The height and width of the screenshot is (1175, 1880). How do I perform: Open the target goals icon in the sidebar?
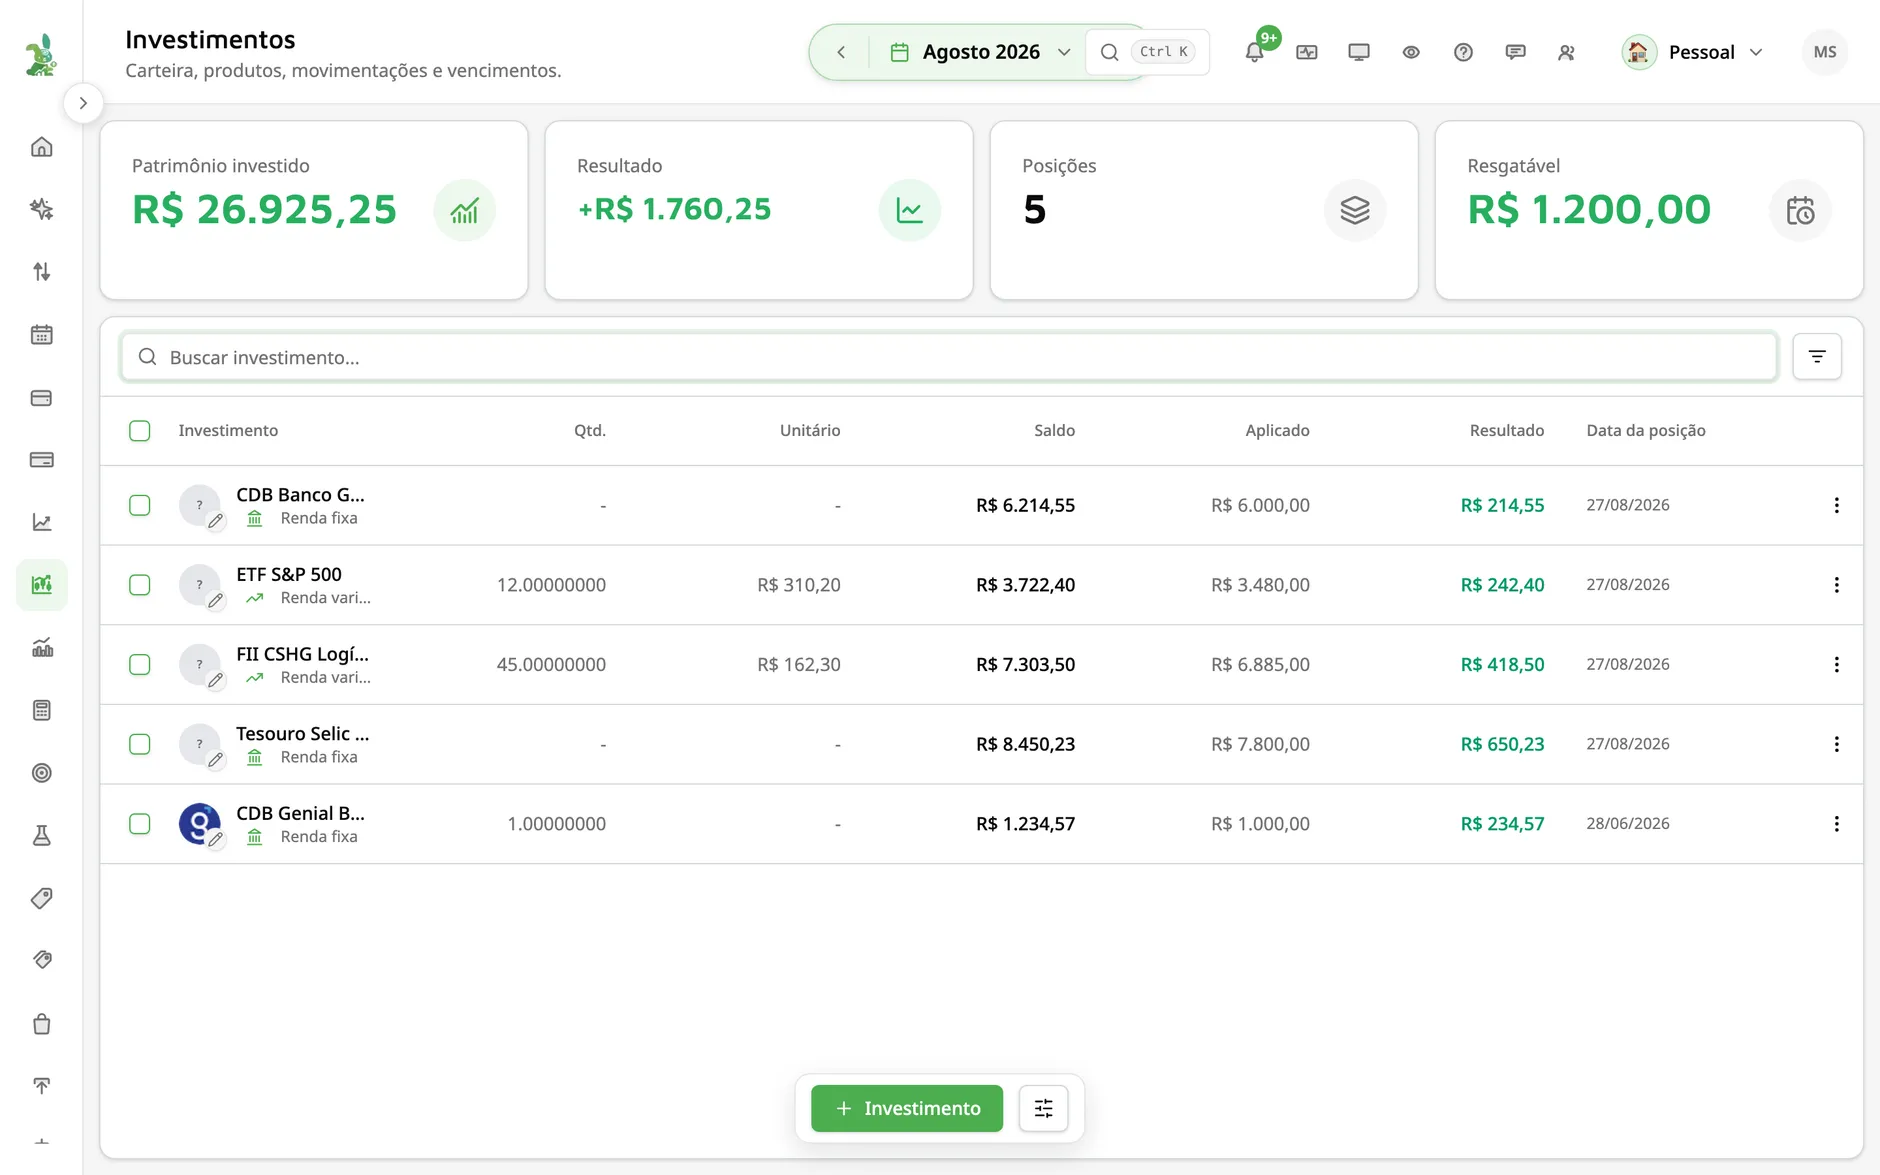[x=42, y=773]
